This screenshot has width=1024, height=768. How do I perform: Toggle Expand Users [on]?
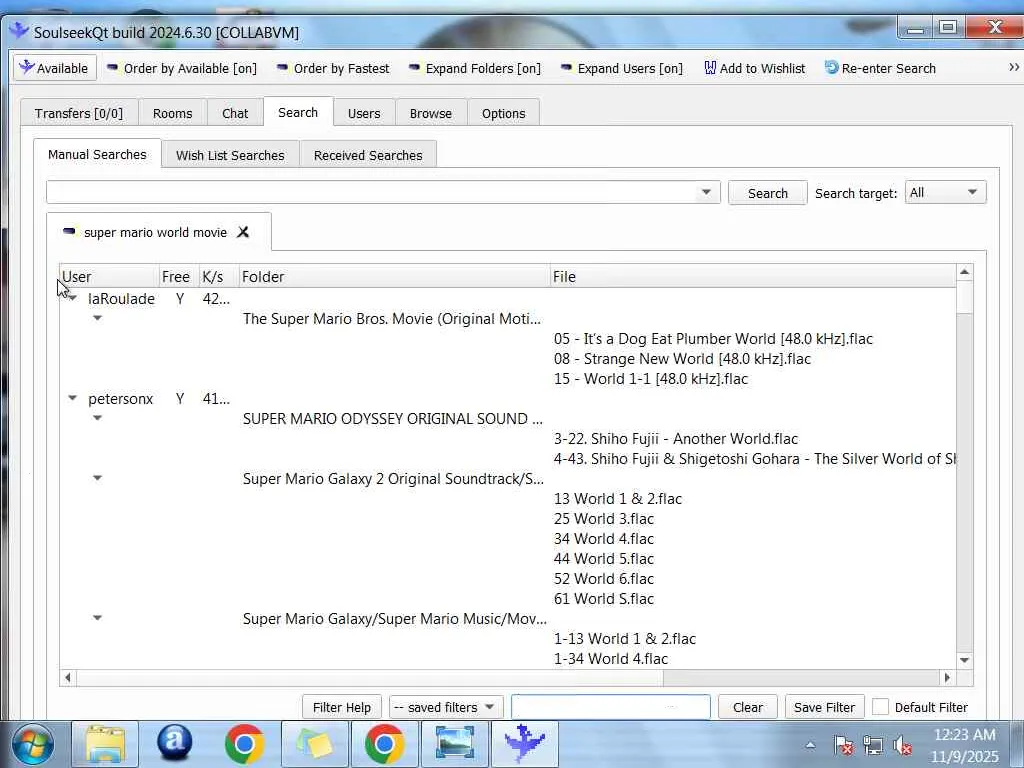tap(622, 68)
